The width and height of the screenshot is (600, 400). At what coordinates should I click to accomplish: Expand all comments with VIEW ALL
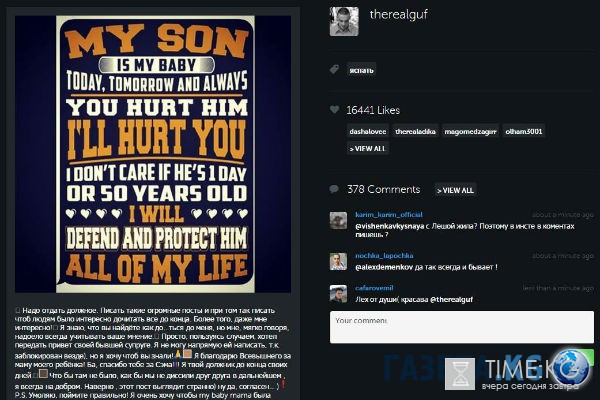(455, 190)
